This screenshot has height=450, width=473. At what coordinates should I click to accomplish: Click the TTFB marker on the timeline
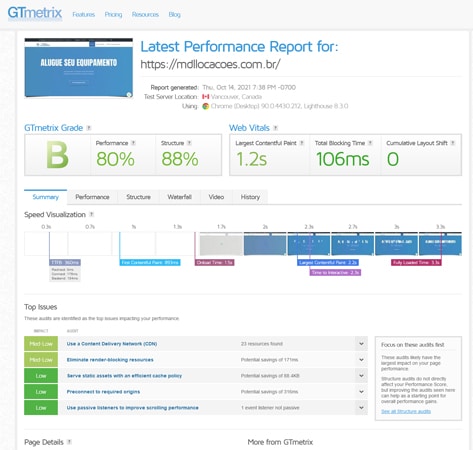65,263
